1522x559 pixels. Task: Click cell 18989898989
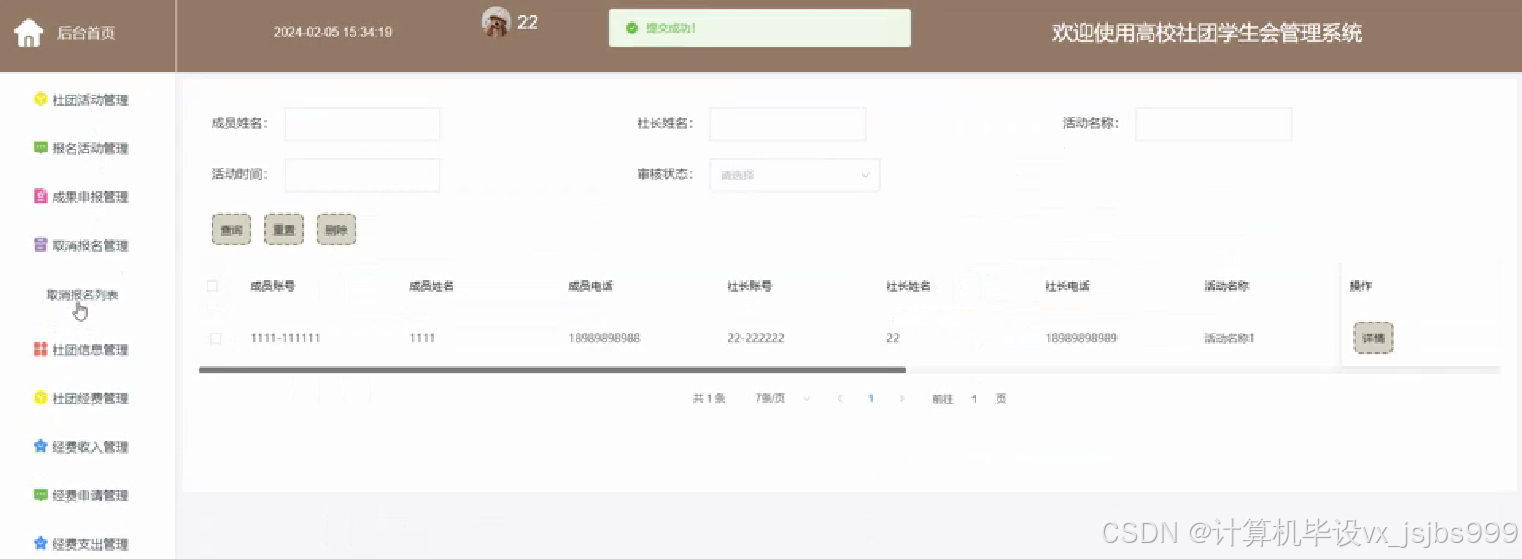[x=1081, y=338]
